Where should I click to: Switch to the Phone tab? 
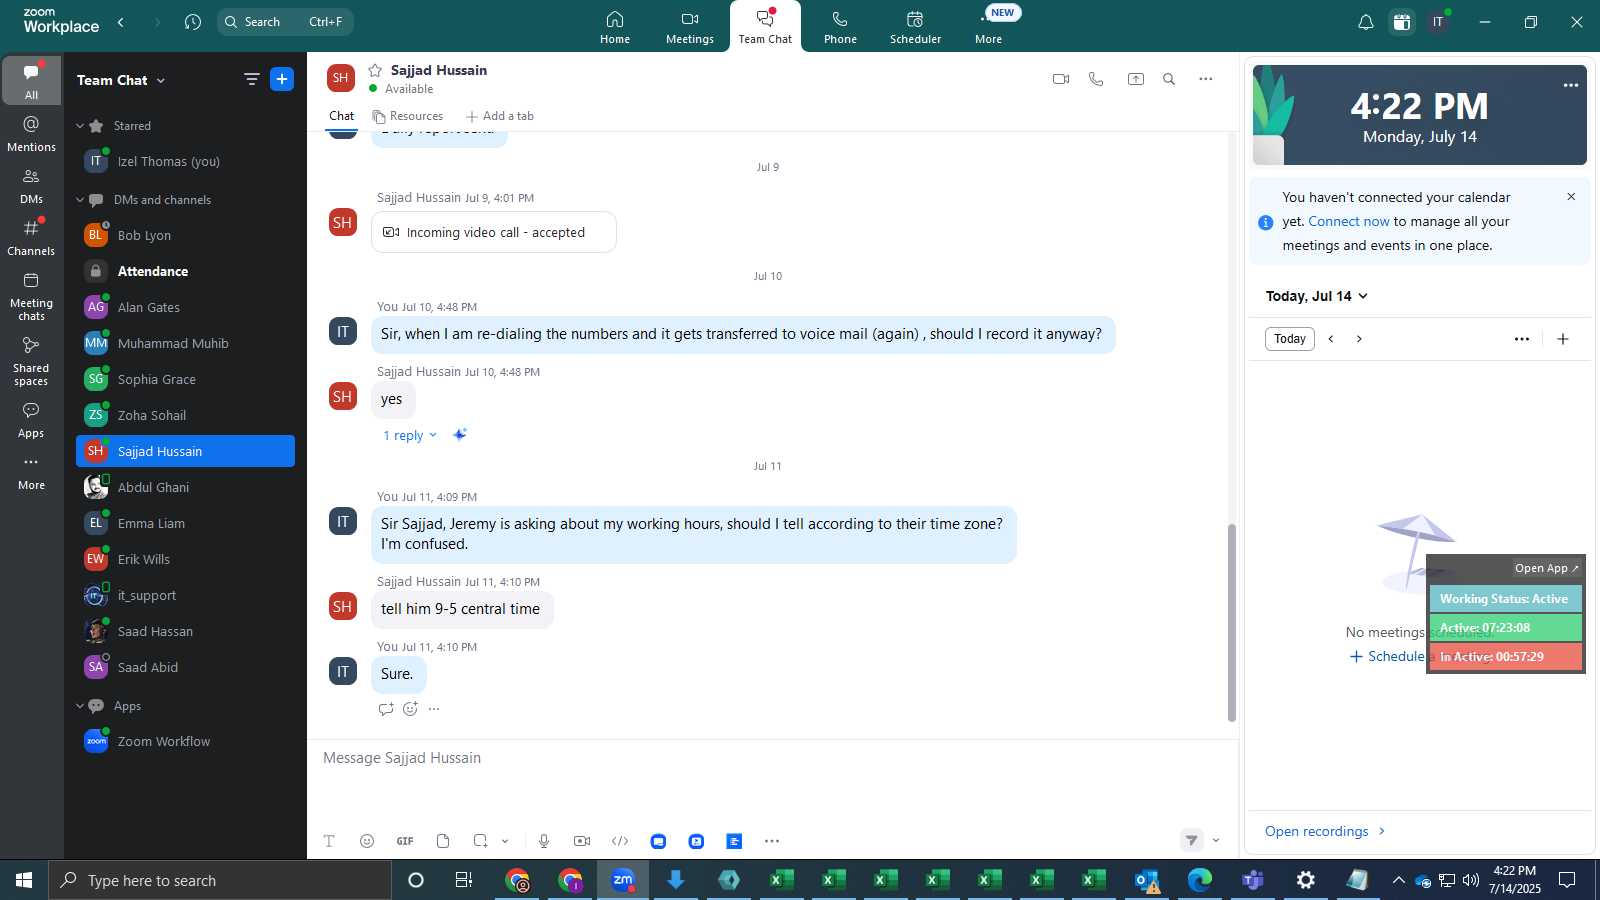coord(840,27)
